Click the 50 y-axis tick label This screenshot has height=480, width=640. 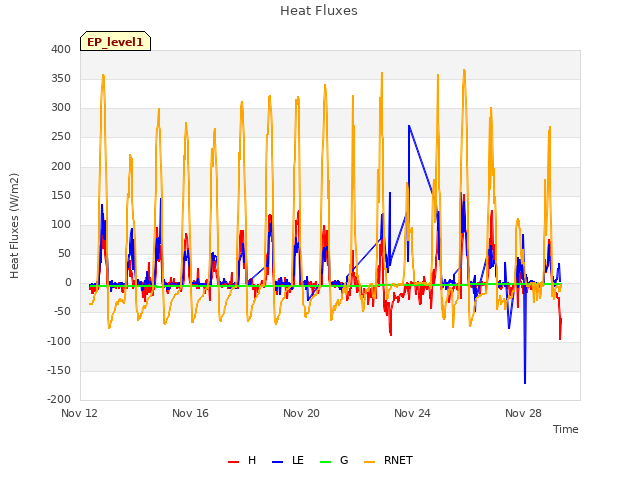click(x=65, y=253)
